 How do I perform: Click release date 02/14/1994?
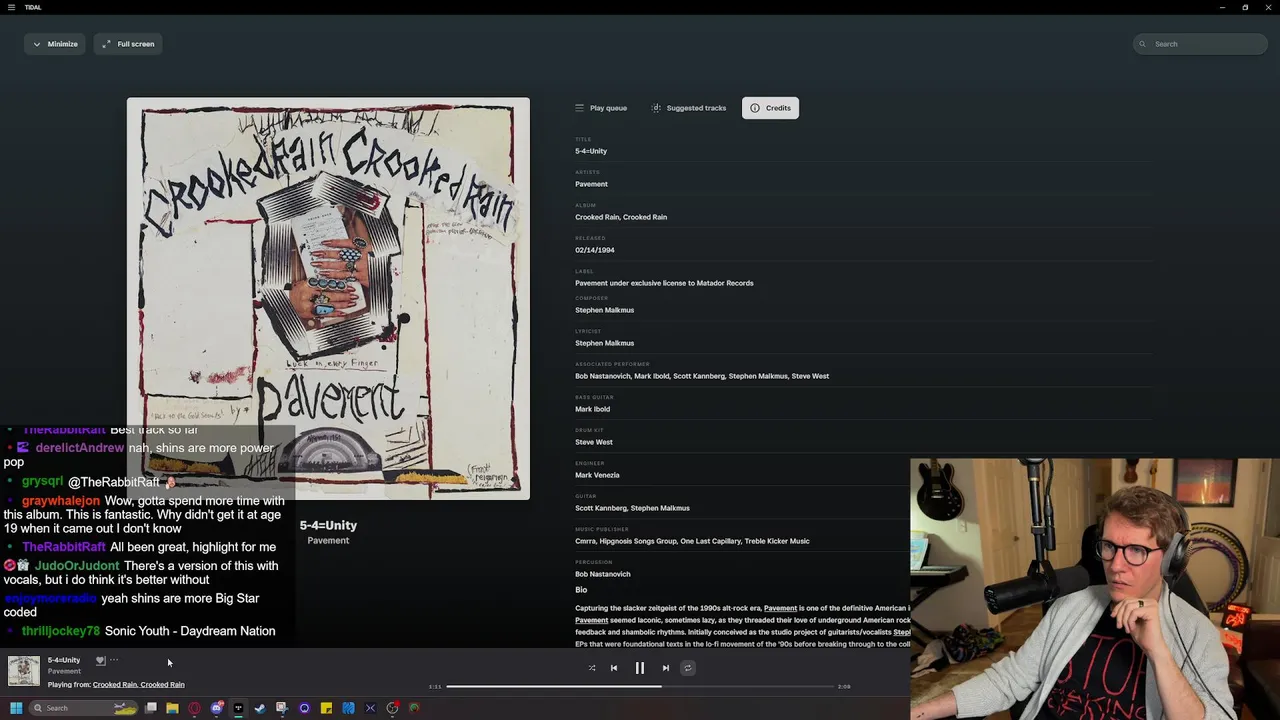(x=595, y=250)
